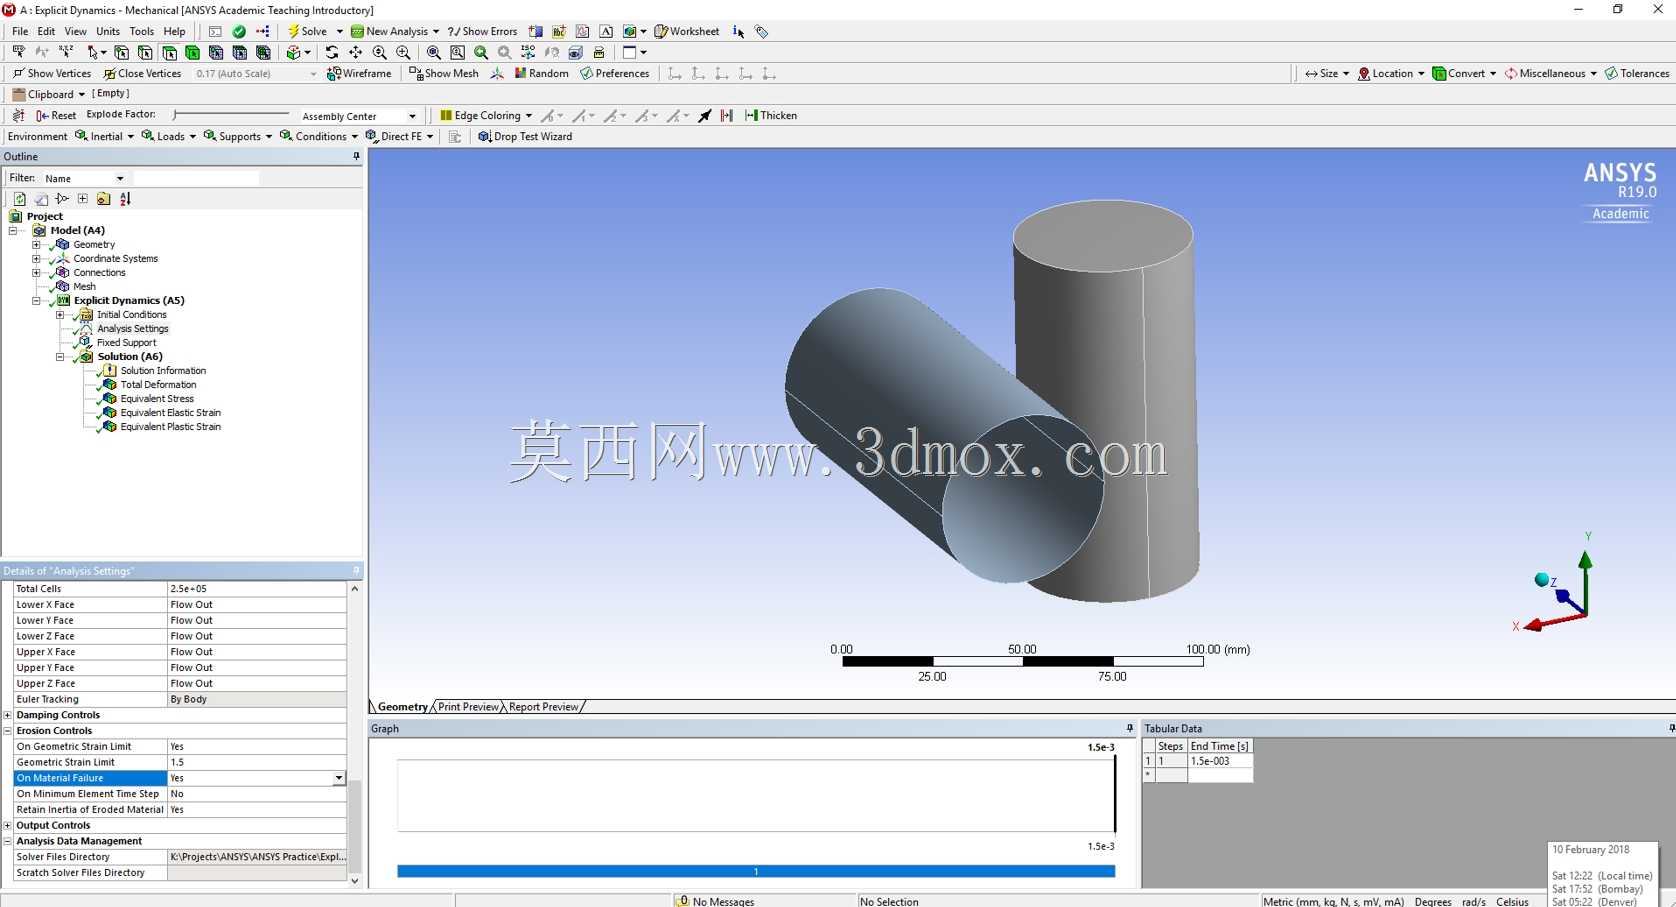Open the On Material Failure dropdown arrow
The width and height of the screenshot is (1676, 907).
pyautogui.click(x=339, y=778)
